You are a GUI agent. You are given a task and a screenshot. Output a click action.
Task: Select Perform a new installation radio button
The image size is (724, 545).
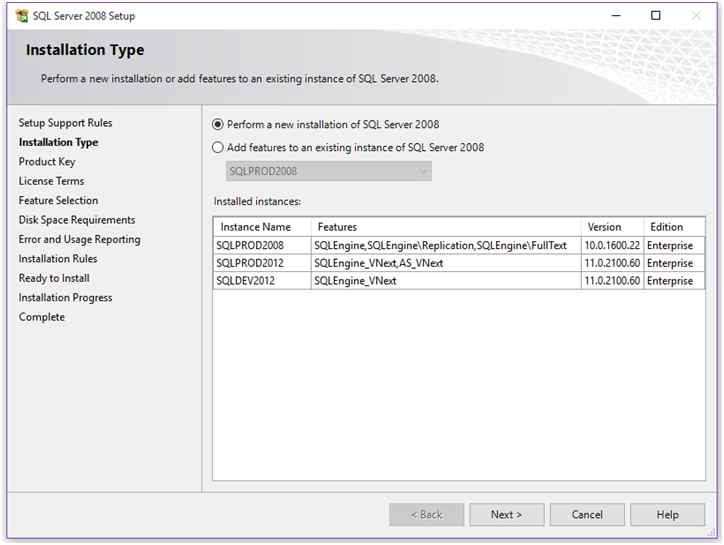click(217, 124)
